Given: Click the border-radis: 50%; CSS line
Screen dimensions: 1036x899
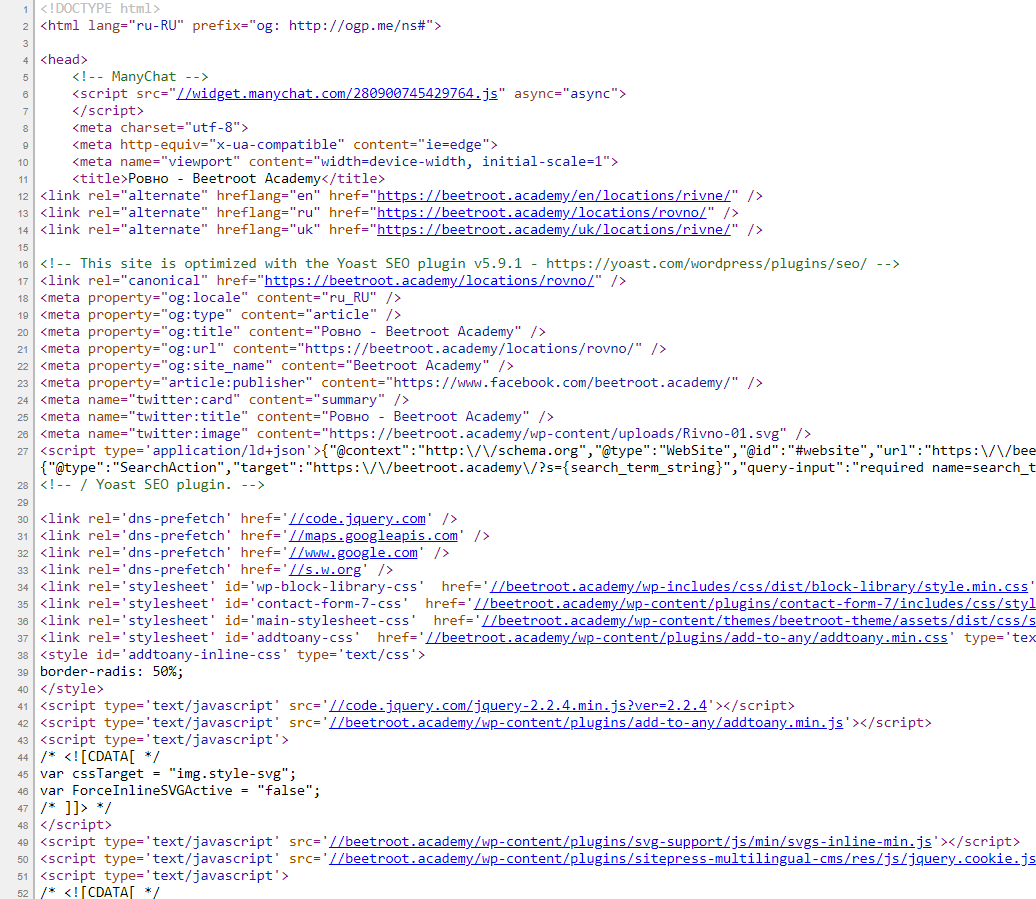Looking at the screenshot, I should tap(112, 672).
